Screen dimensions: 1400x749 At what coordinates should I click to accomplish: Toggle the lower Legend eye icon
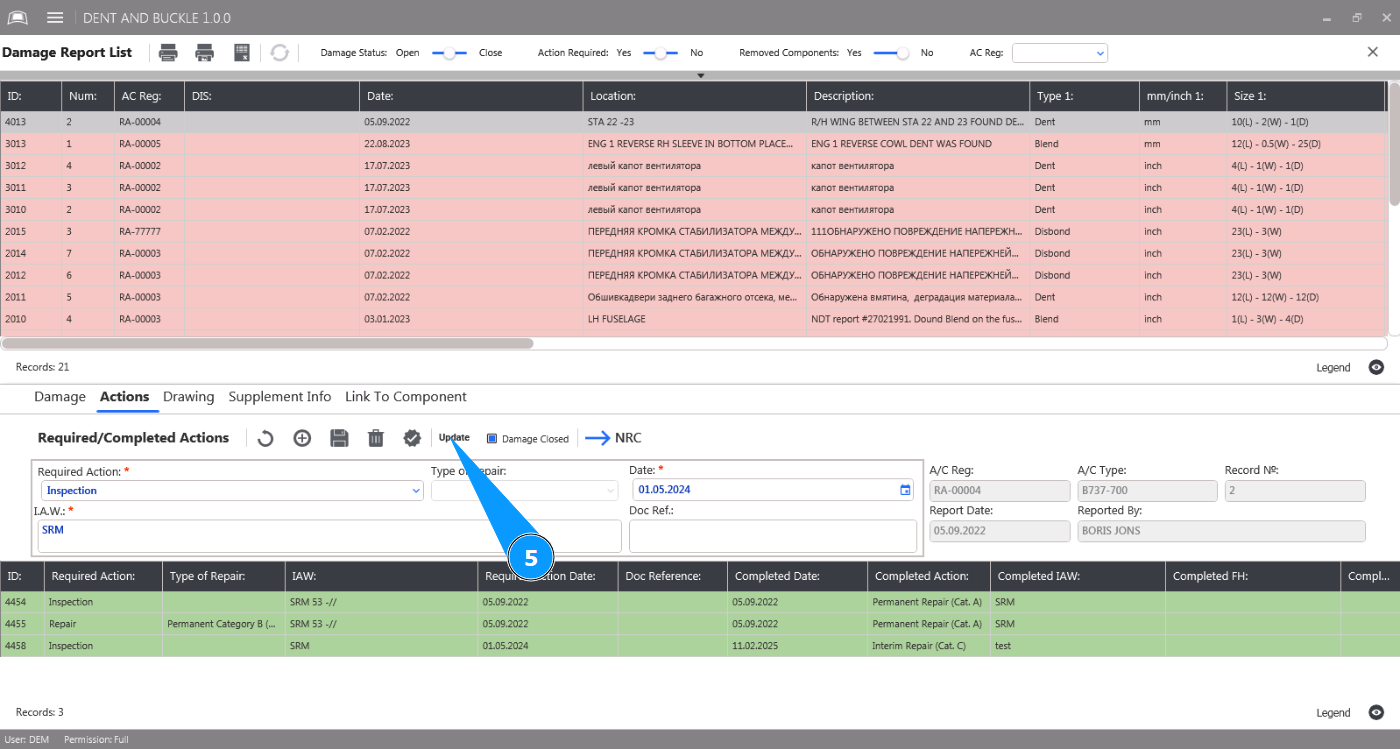[1376, 713]
